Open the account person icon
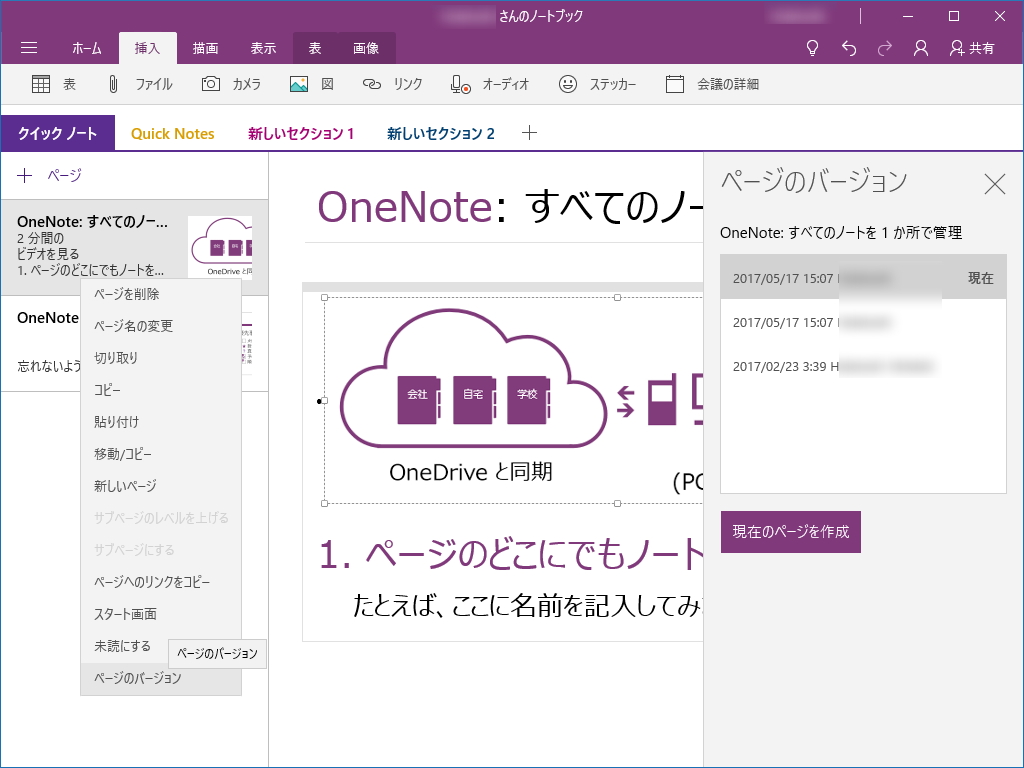Image resolution: width=1024 pixels, height=768 pixels. 921,48
